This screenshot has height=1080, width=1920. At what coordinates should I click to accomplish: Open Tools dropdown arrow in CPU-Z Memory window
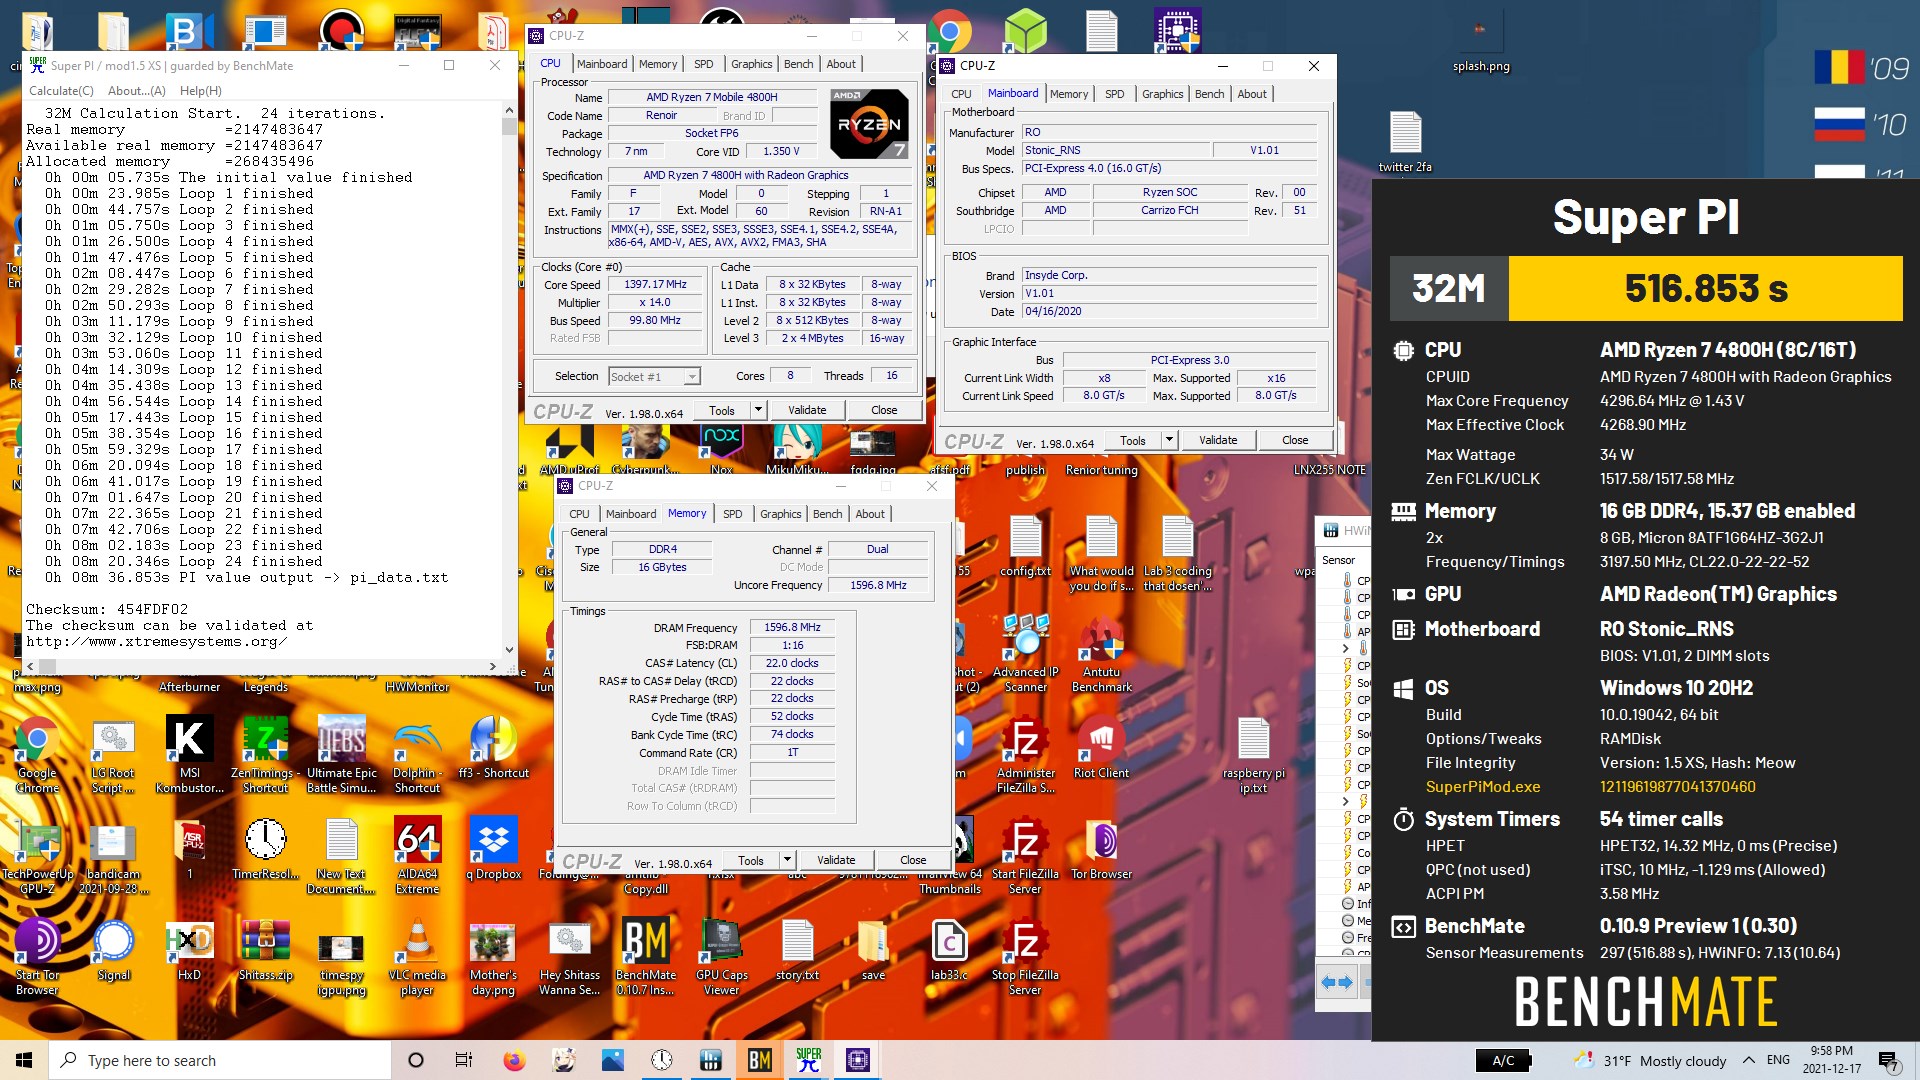tap(787, 860)
